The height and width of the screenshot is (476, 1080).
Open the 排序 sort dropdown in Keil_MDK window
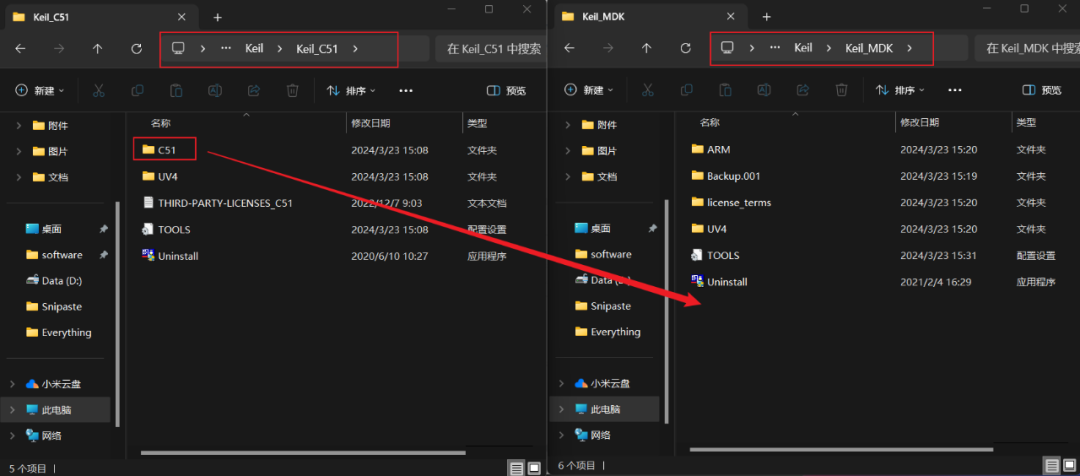[900, 90]
